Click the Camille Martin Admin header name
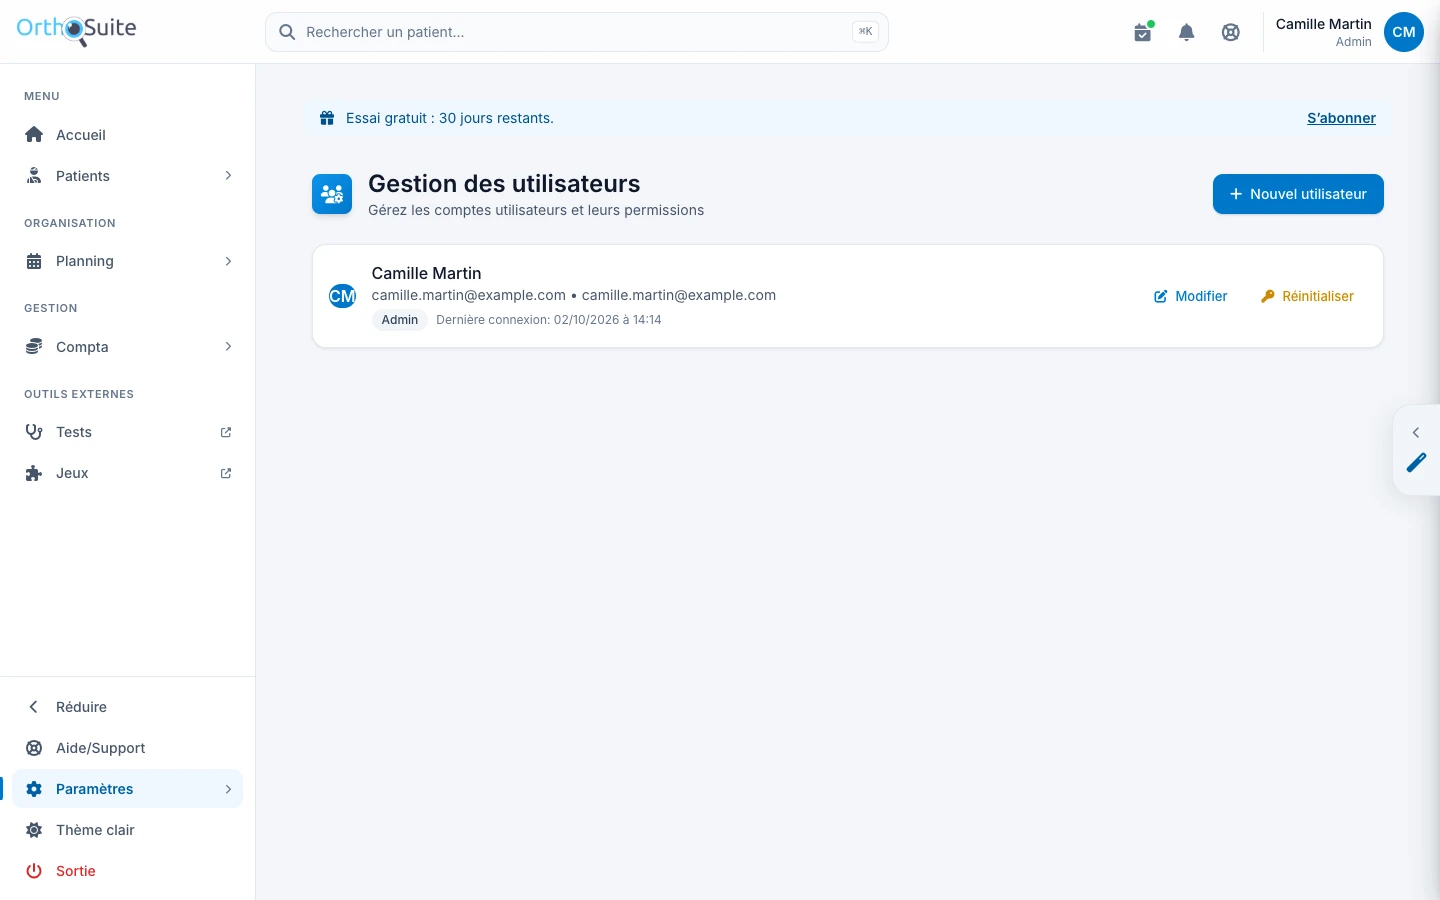The image size is (1440, 900). tap(1323, 32)
